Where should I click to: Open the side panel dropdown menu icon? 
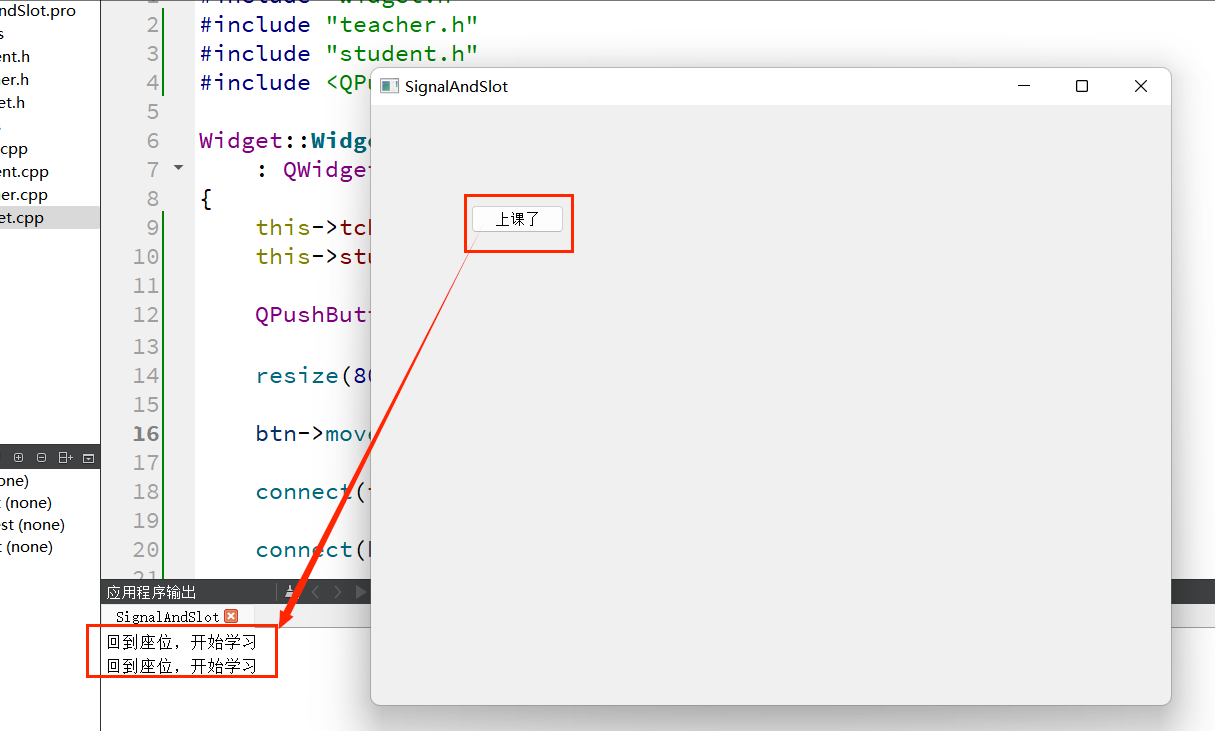coord(88,458)
